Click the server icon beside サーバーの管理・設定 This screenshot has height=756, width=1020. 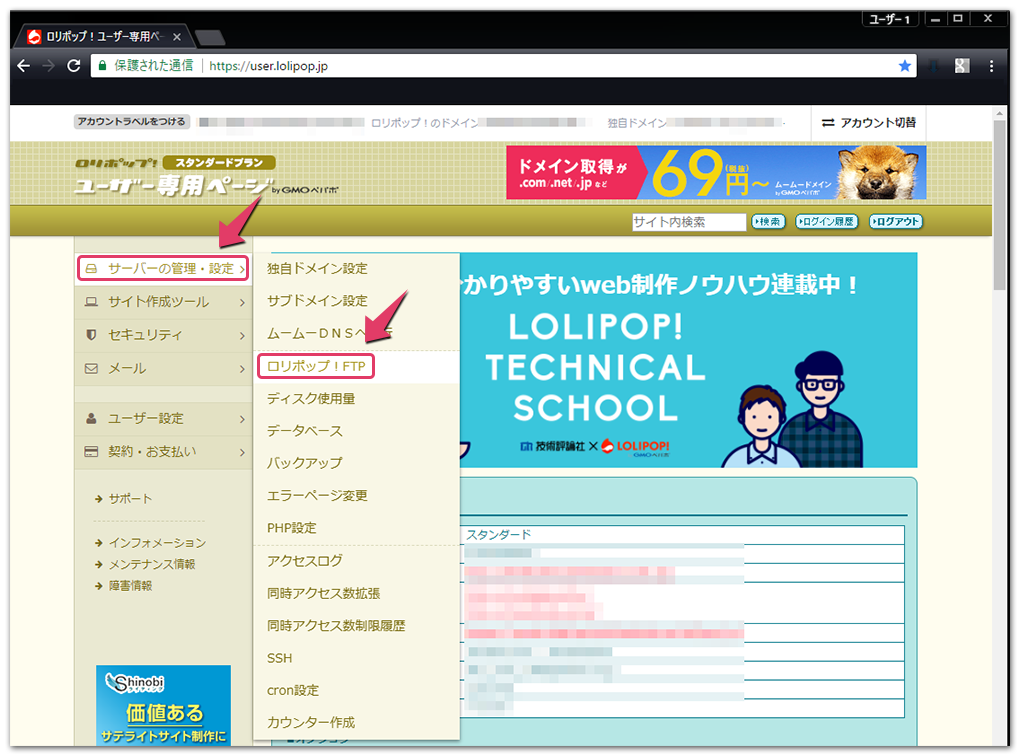[91, 270]
